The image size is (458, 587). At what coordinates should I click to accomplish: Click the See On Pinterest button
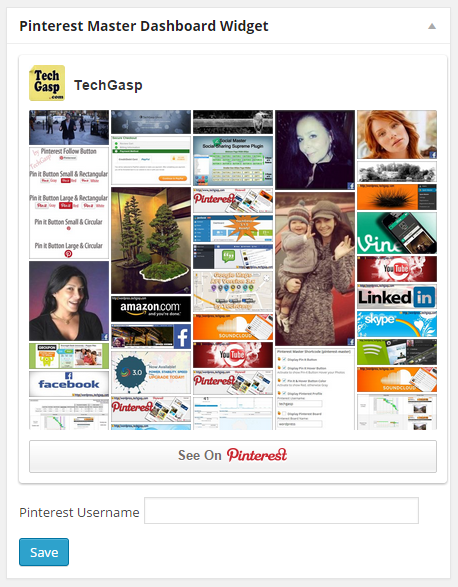(x=233, y=456)
